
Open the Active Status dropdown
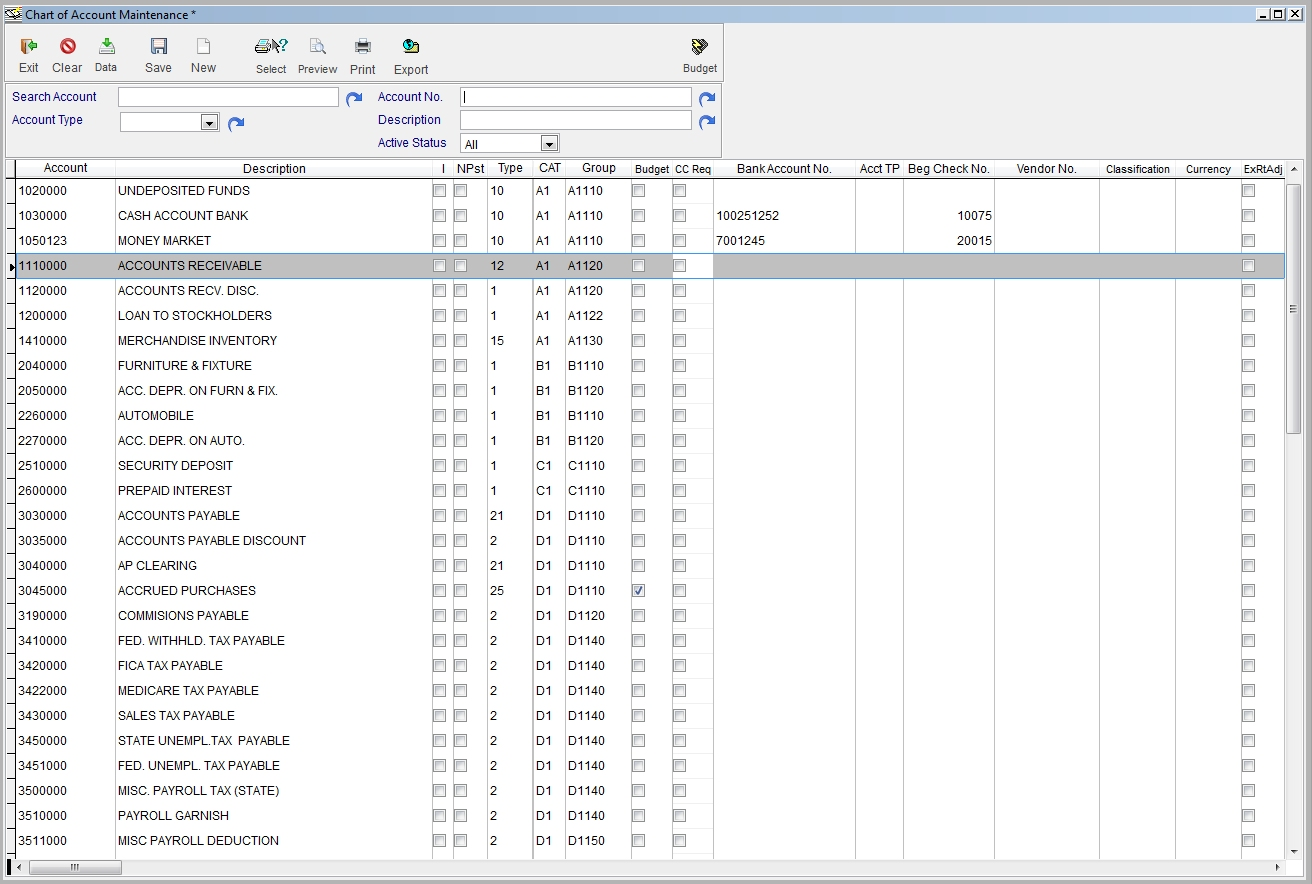548,144
